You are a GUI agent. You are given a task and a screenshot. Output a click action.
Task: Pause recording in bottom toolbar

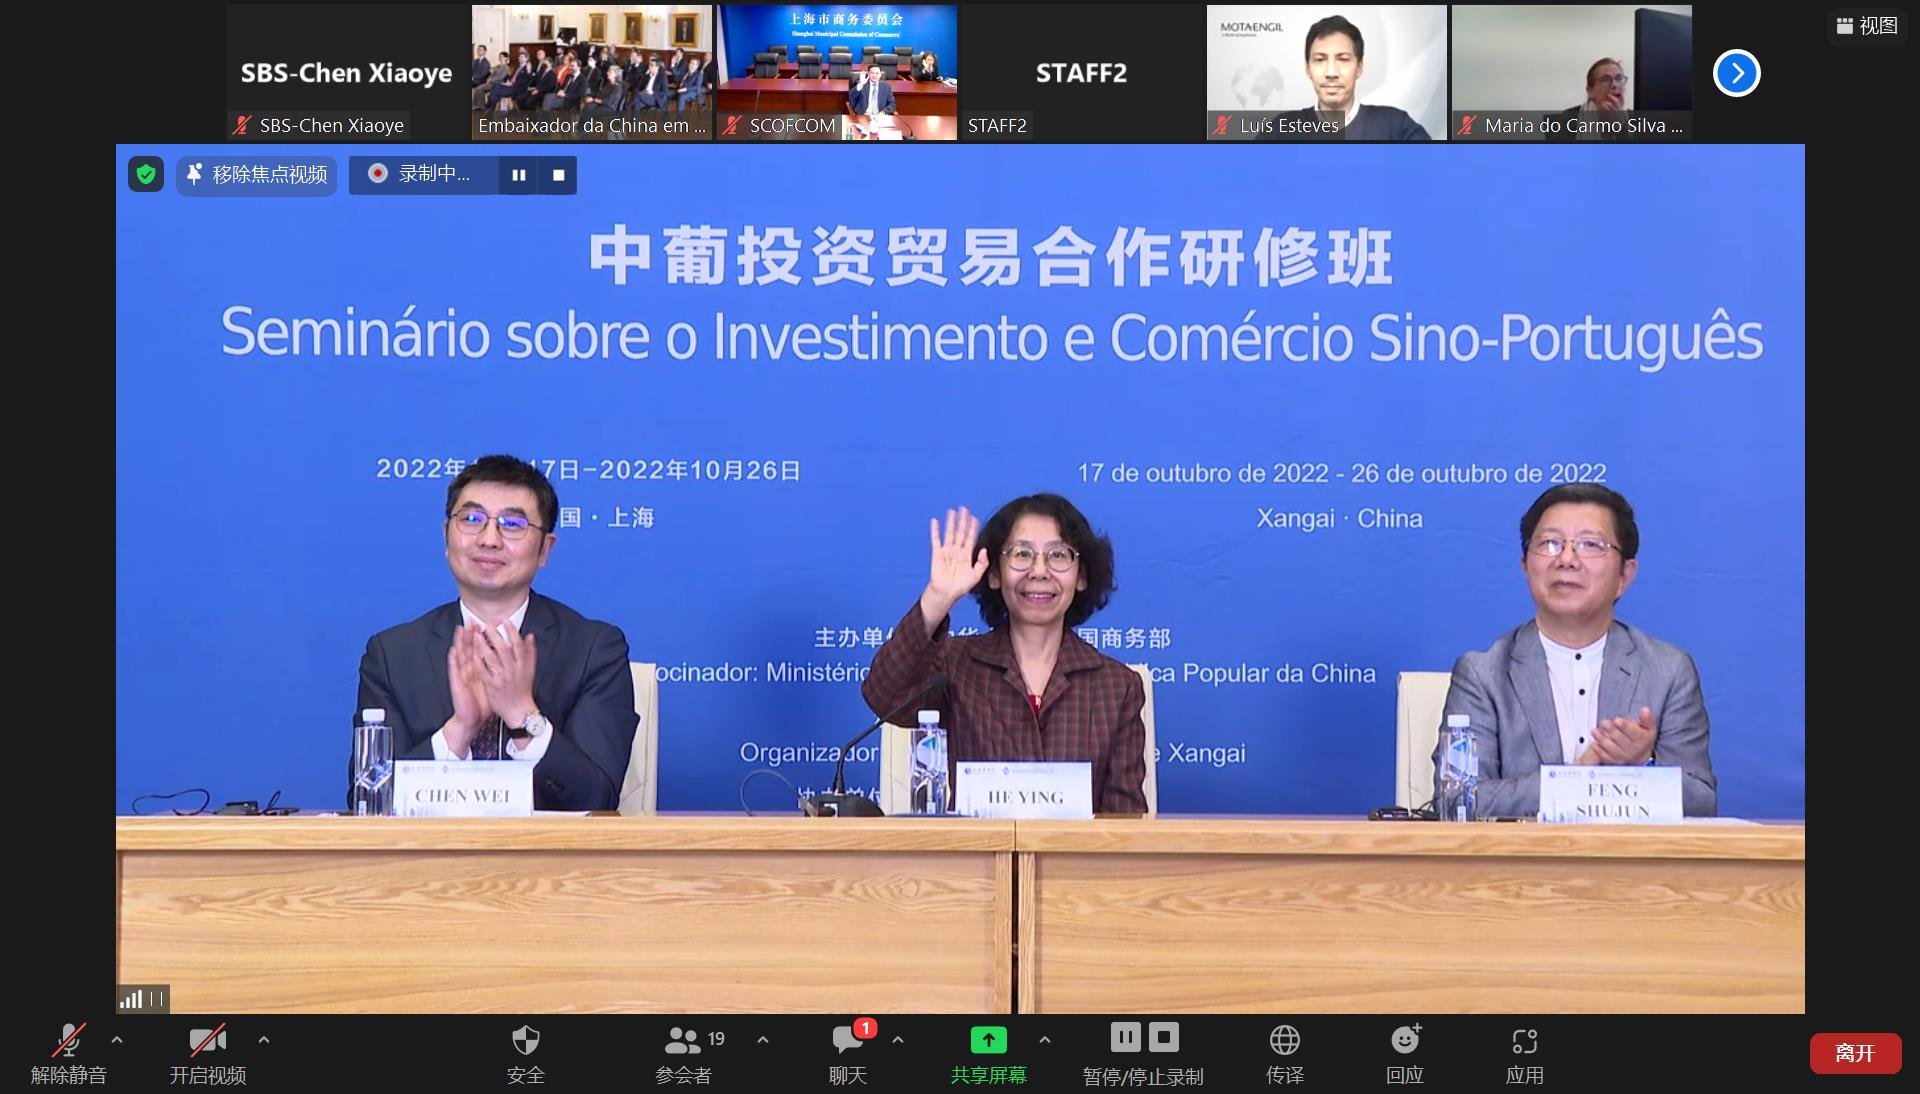(1125, 1038)
